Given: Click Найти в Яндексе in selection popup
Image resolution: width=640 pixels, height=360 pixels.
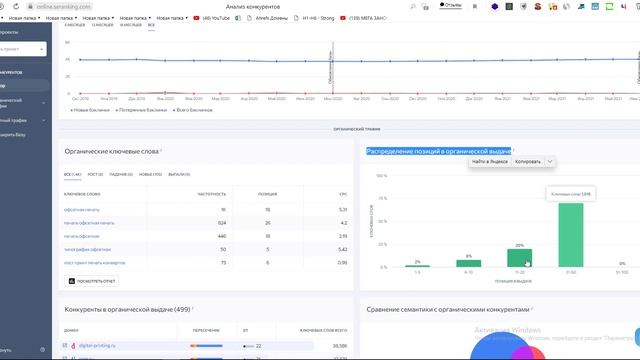Looking at the screenshot, I should (490, 162).
